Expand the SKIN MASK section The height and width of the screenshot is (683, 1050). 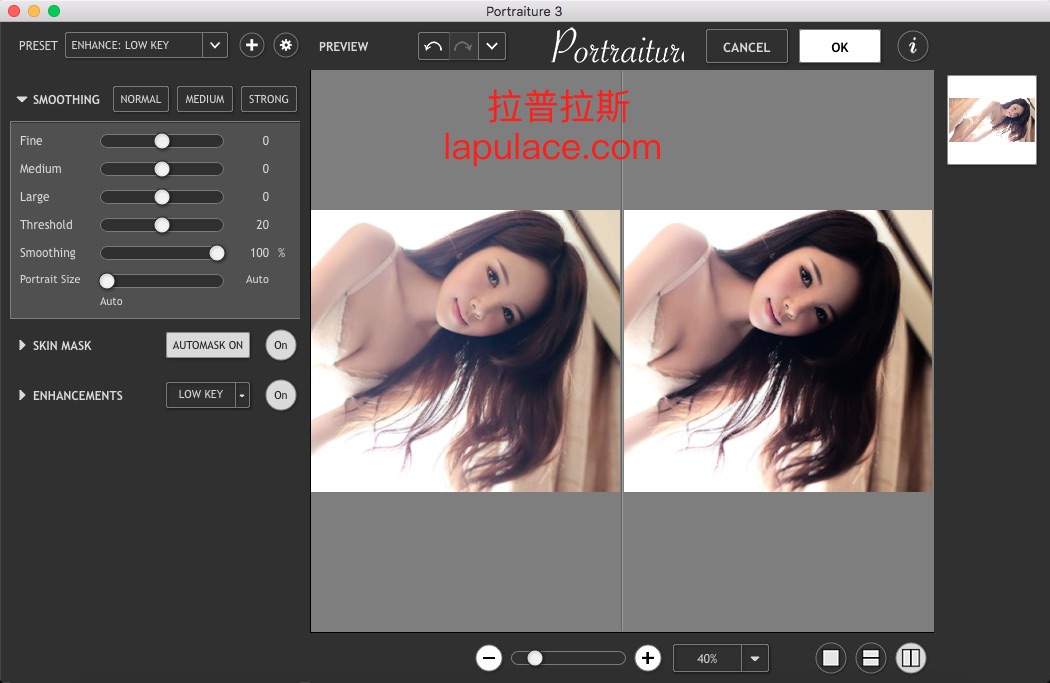(22, 346)
